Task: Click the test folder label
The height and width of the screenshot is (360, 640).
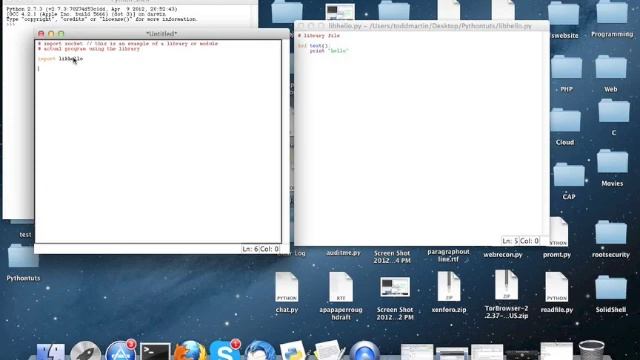Action: tap(25, 235)
